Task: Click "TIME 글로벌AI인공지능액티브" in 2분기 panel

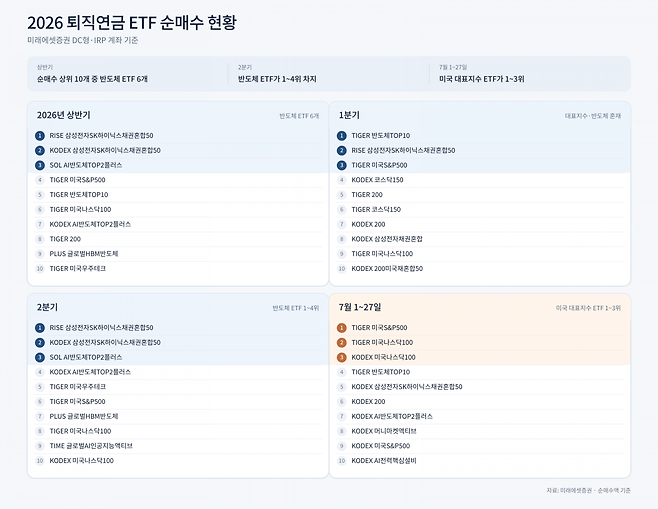Action: (91, 446)
